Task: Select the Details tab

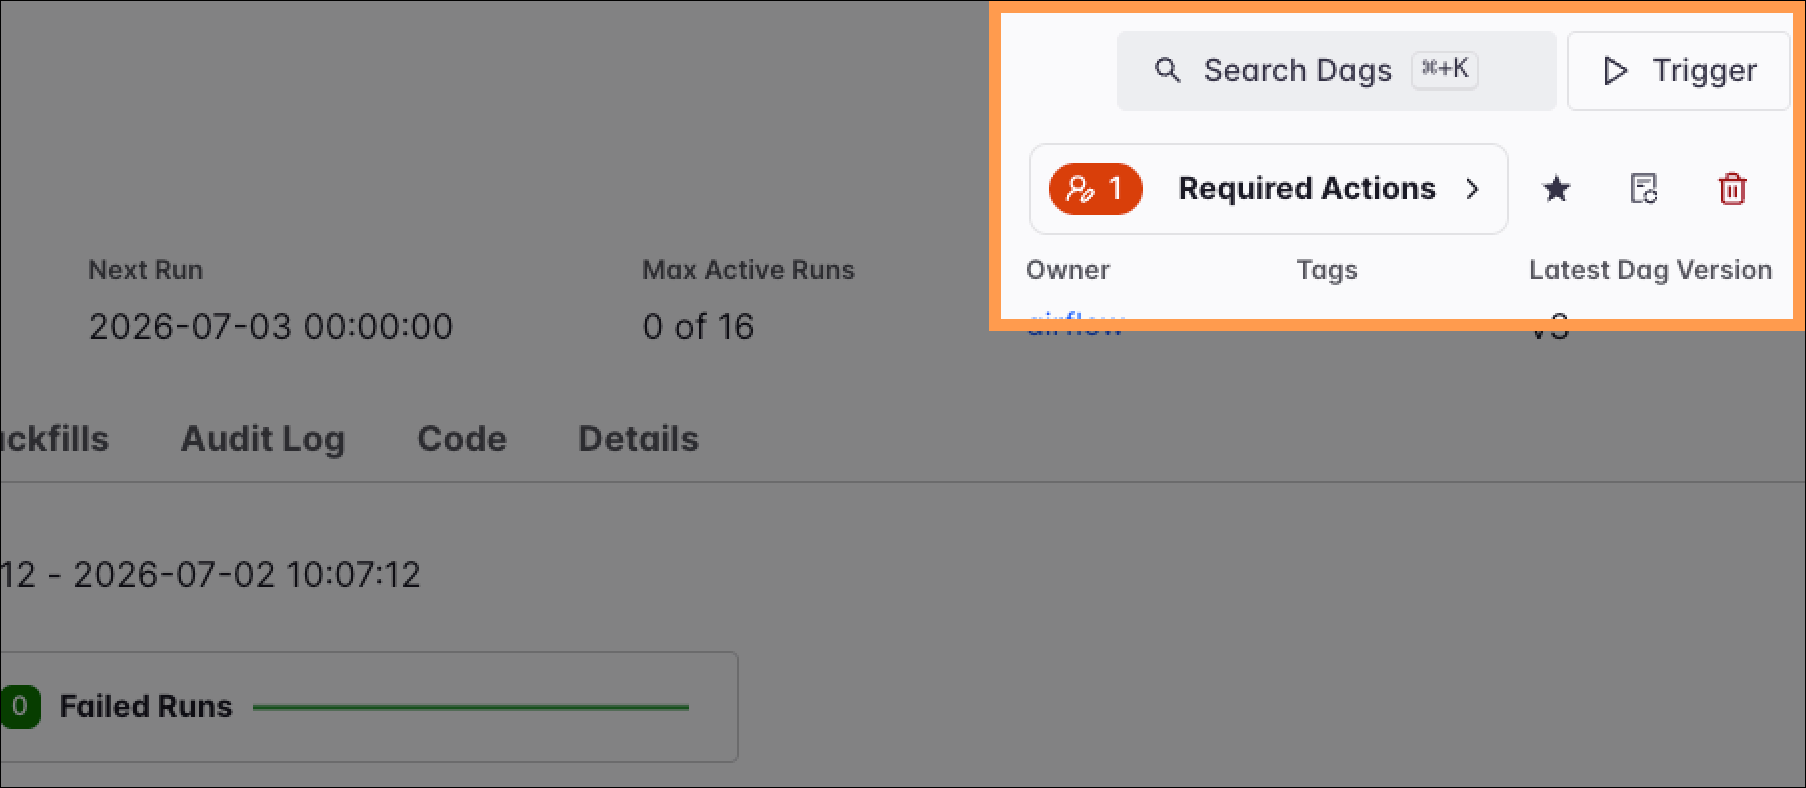Action: (638, 439)
